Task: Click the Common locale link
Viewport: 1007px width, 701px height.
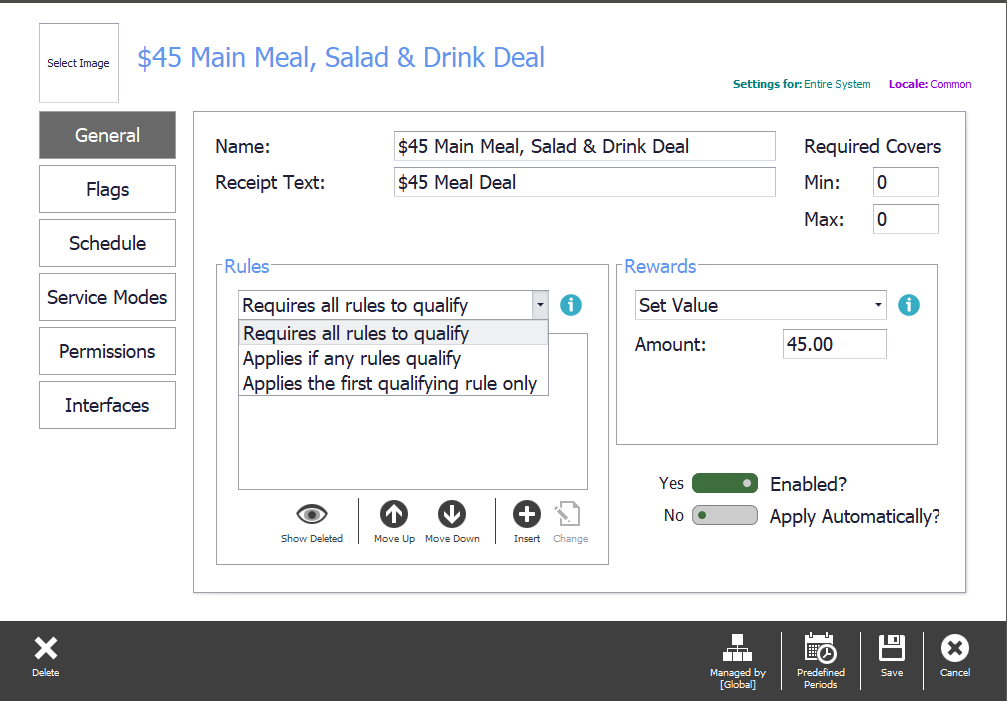Action: pyautogui.click(x=950, y=84)
